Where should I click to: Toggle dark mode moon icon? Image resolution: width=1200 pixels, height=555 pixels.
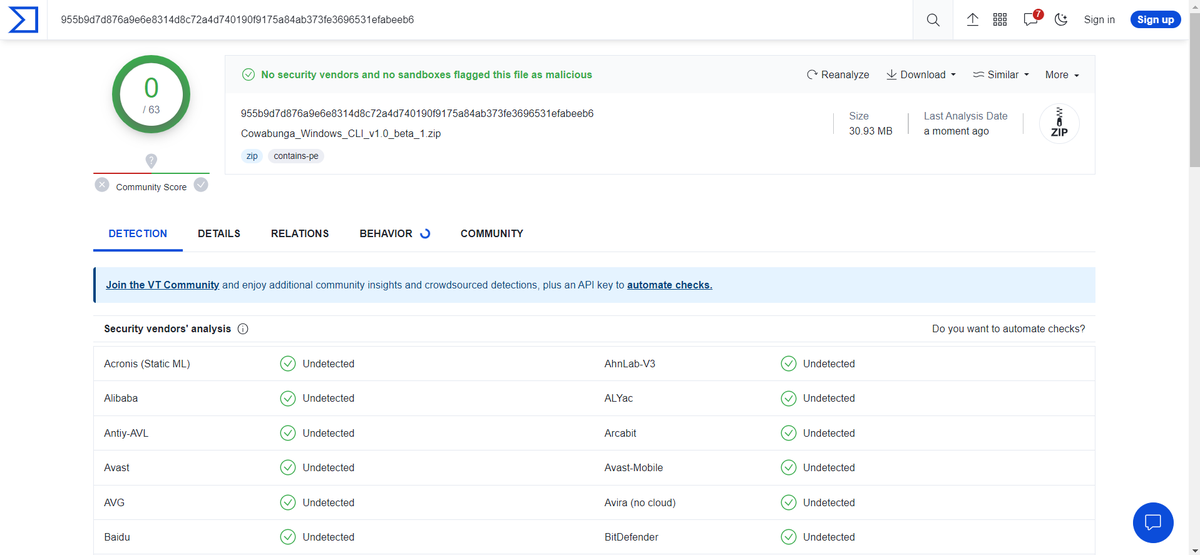1062,20
